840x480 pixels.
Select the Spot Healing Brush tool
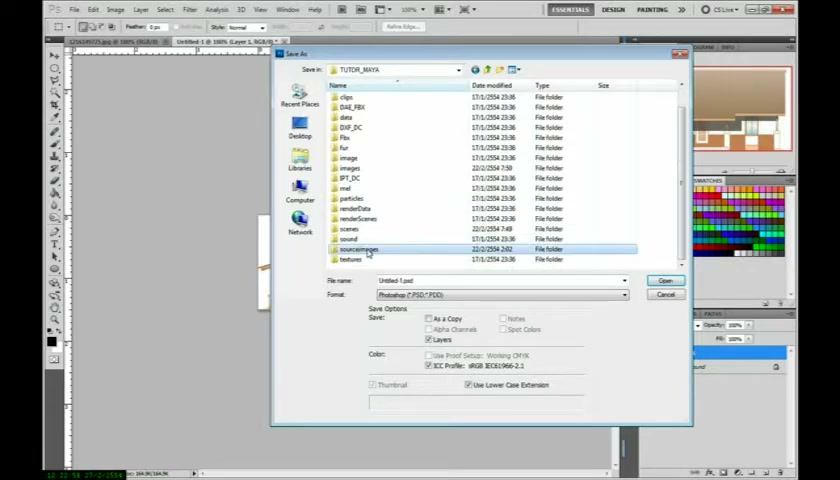pos(55,132)
